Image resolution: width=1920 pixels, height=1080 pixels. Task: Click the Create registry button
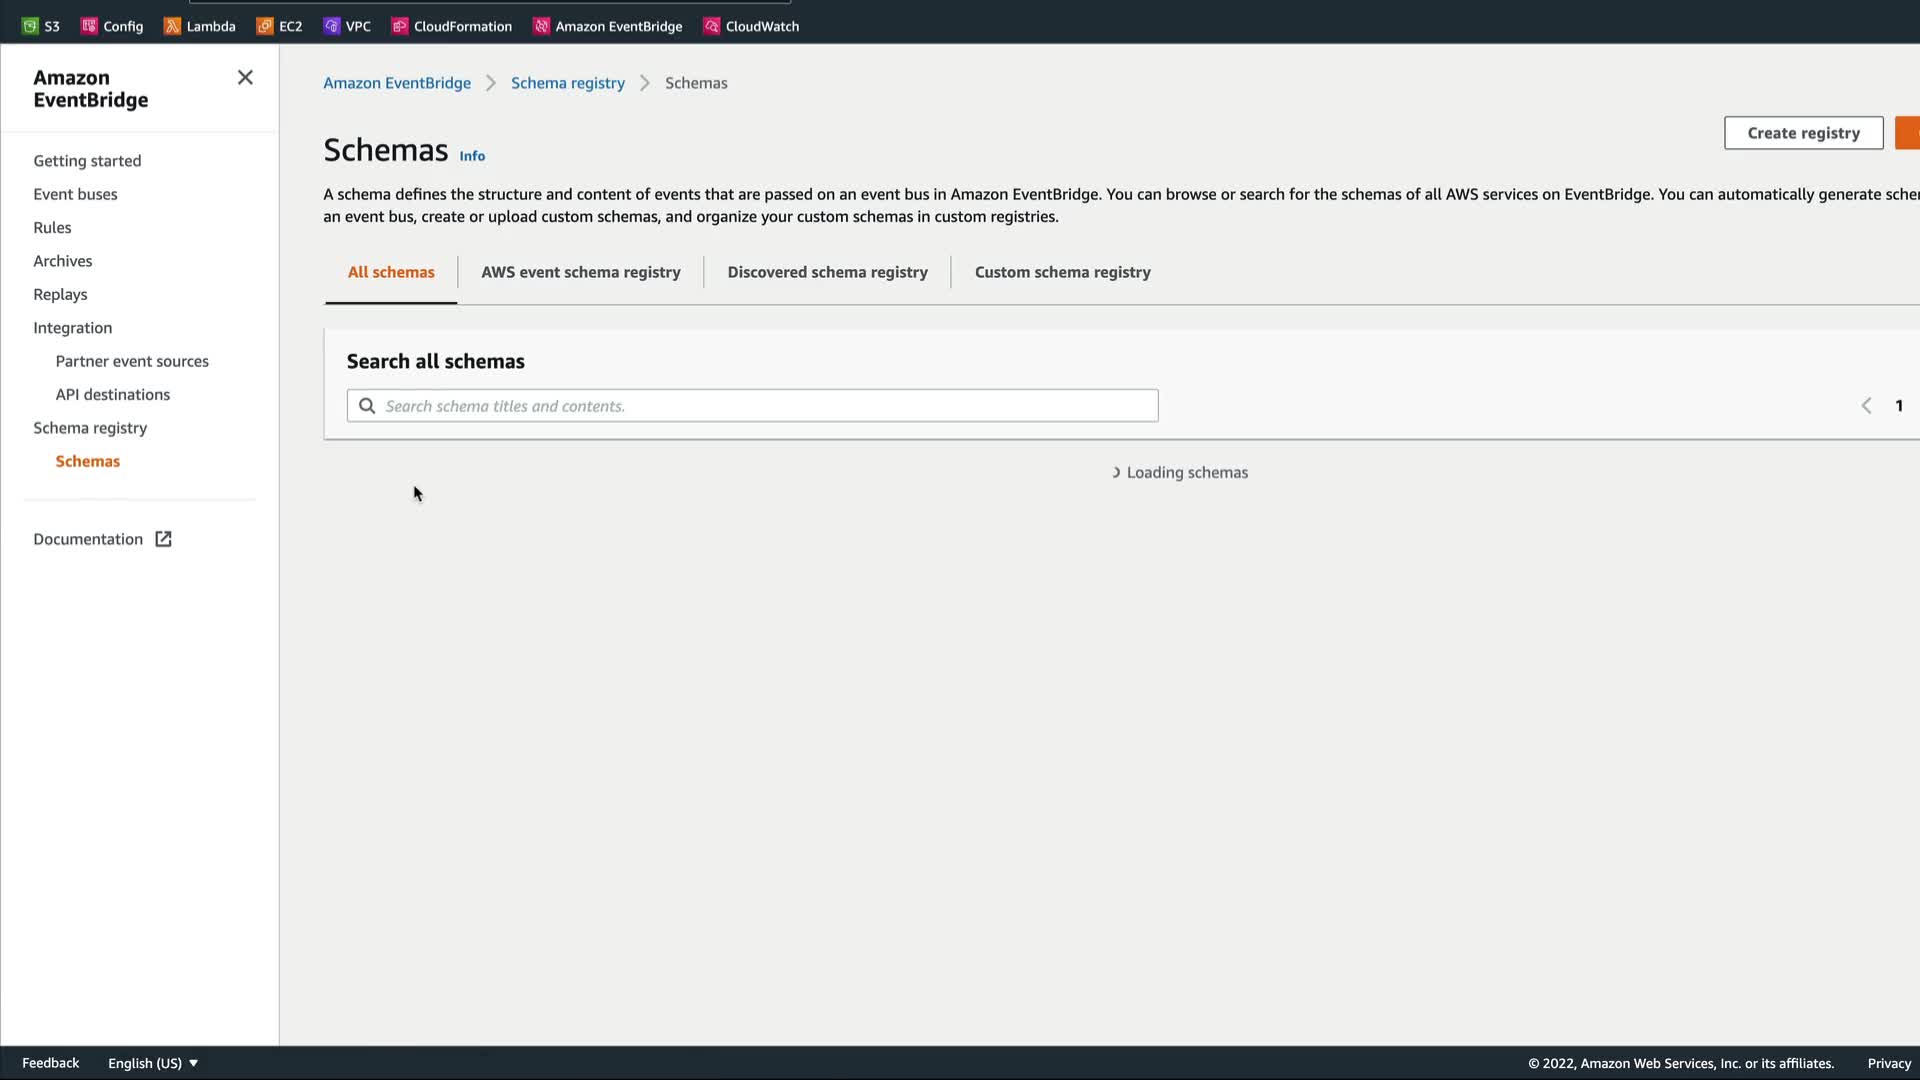click(1803, 133)
